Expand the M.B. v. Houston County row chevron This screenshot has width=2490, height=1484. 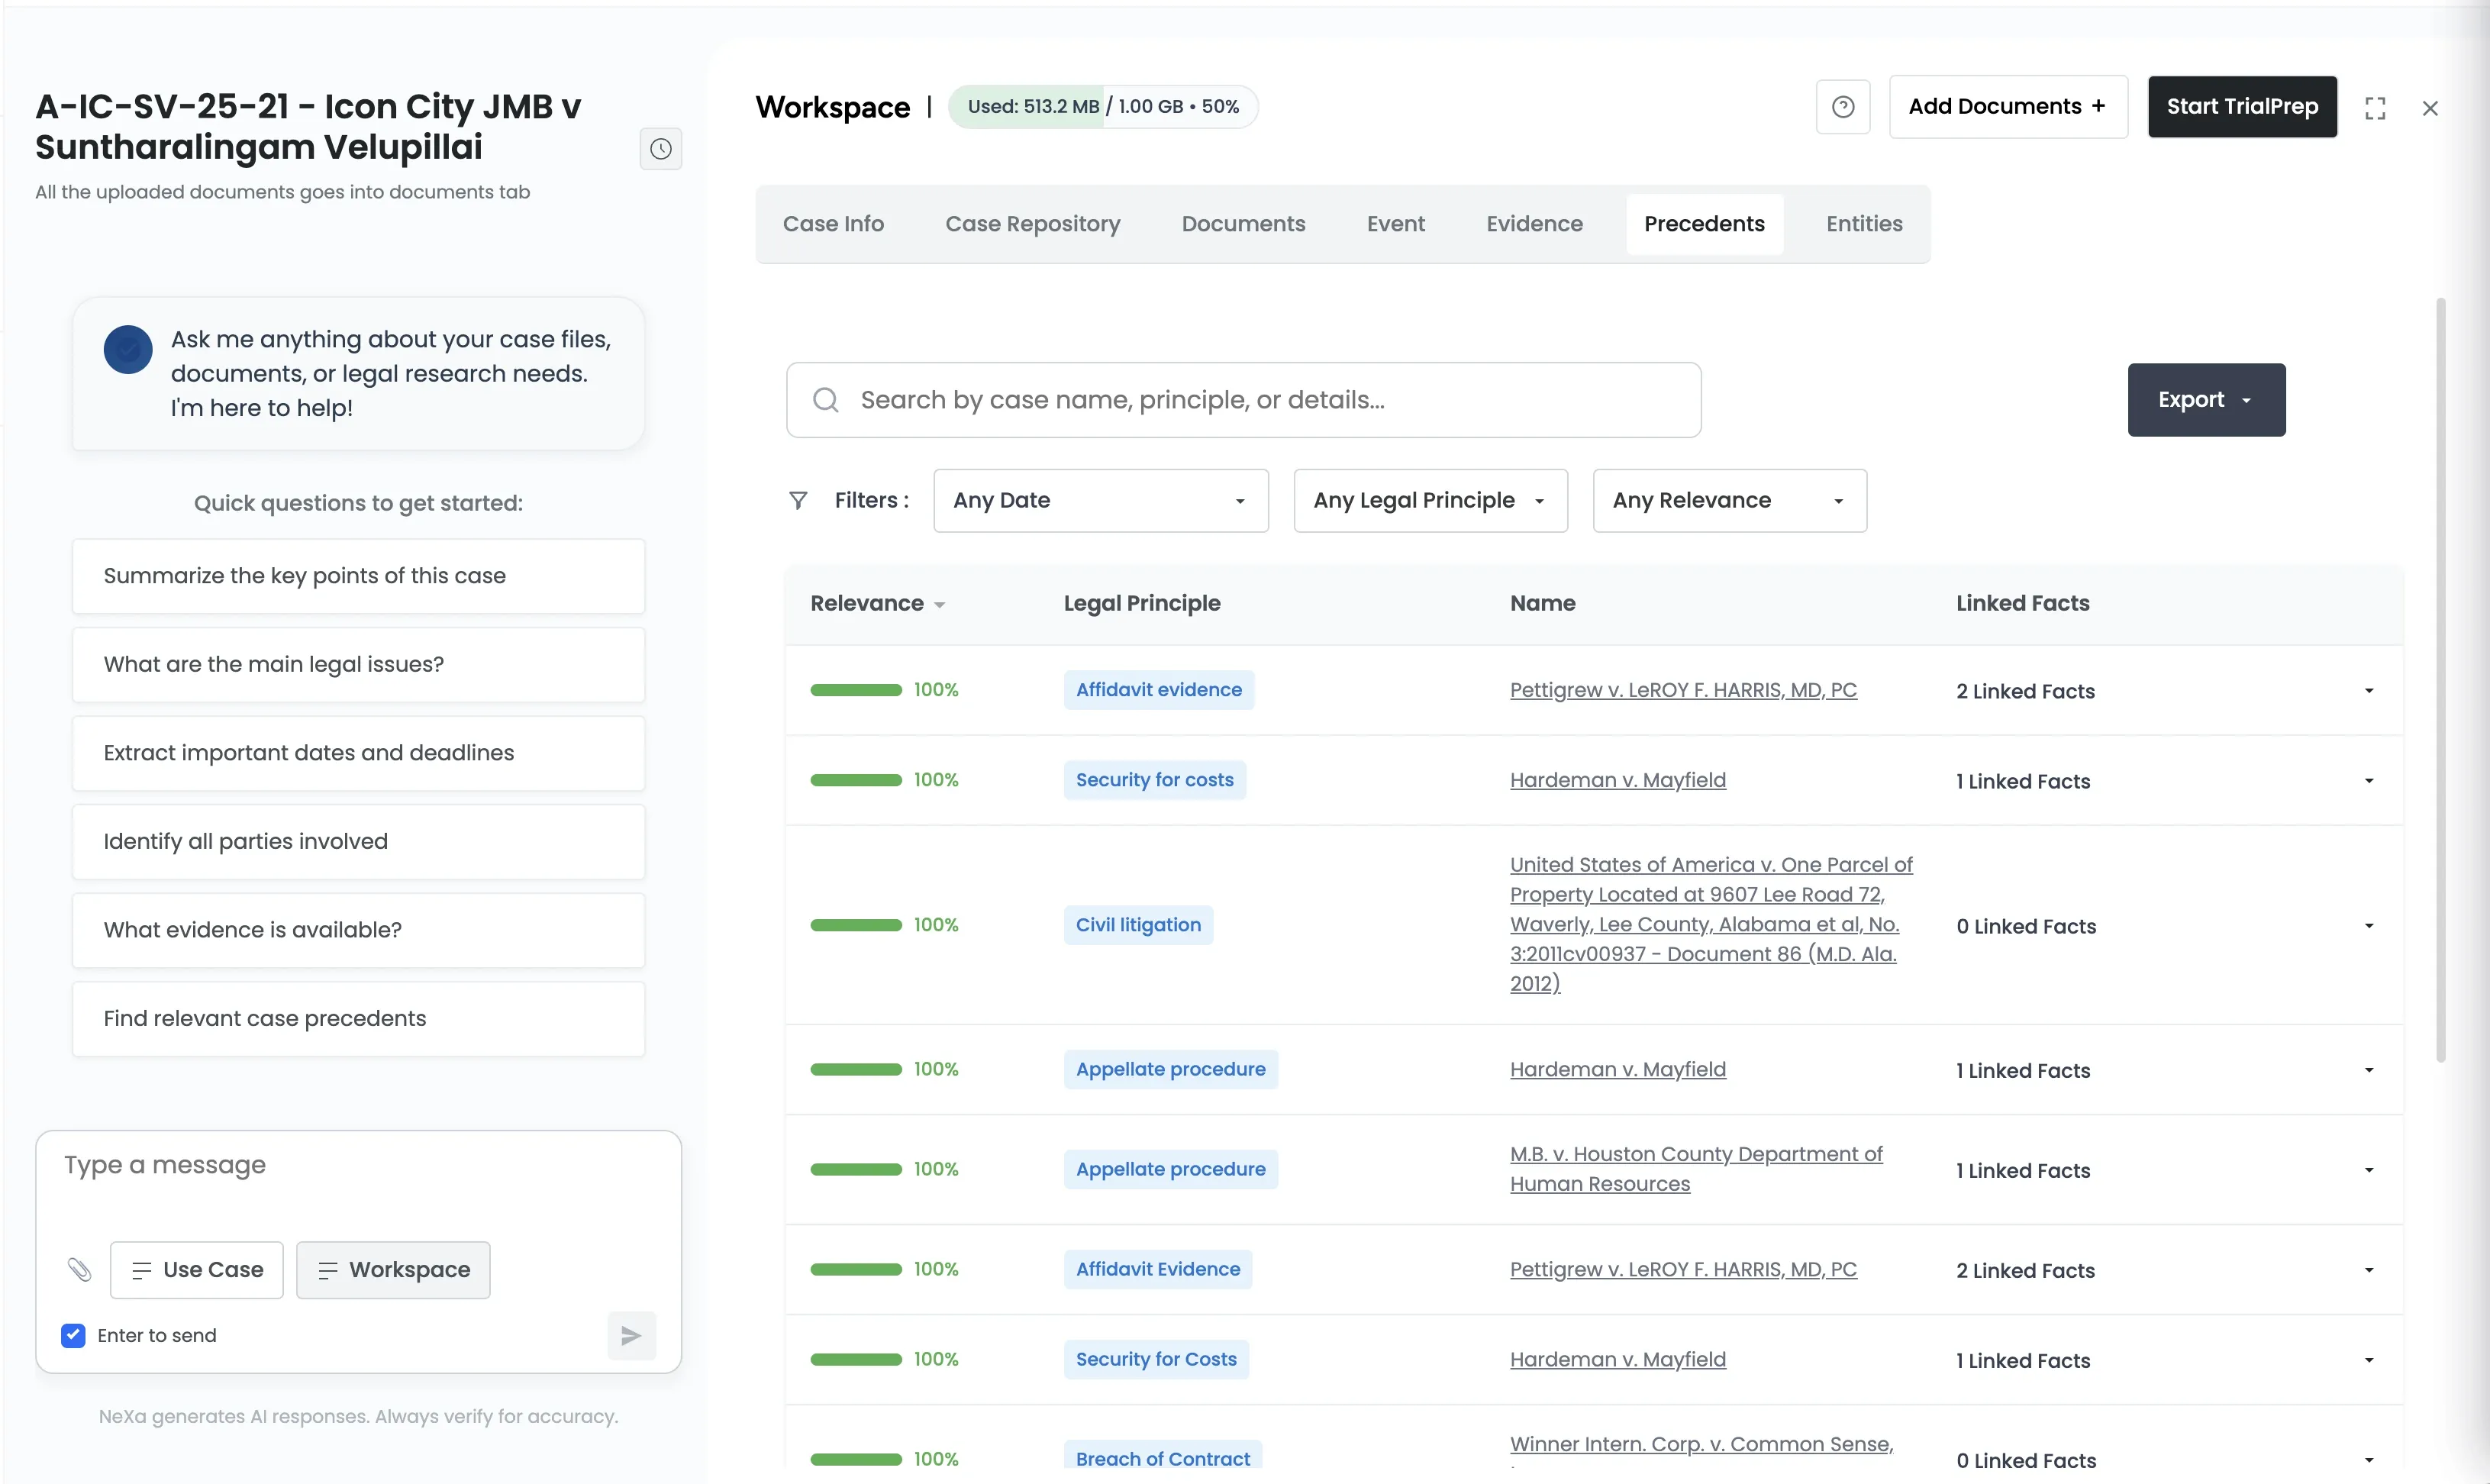click(x=2368, y=1169)
